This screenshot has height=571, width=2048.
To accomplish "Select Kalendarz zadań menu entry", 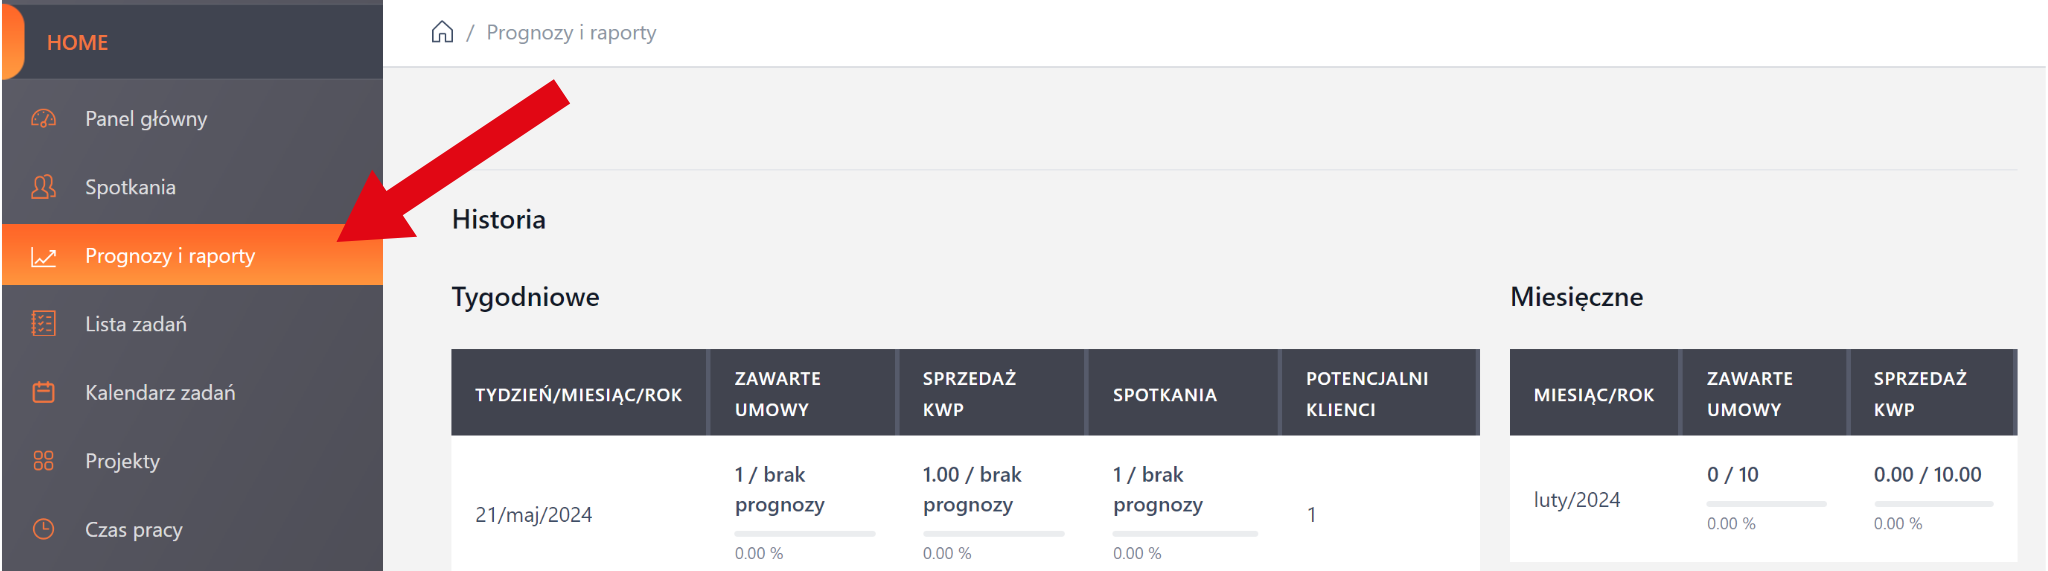I will click(x=160, y=392).
